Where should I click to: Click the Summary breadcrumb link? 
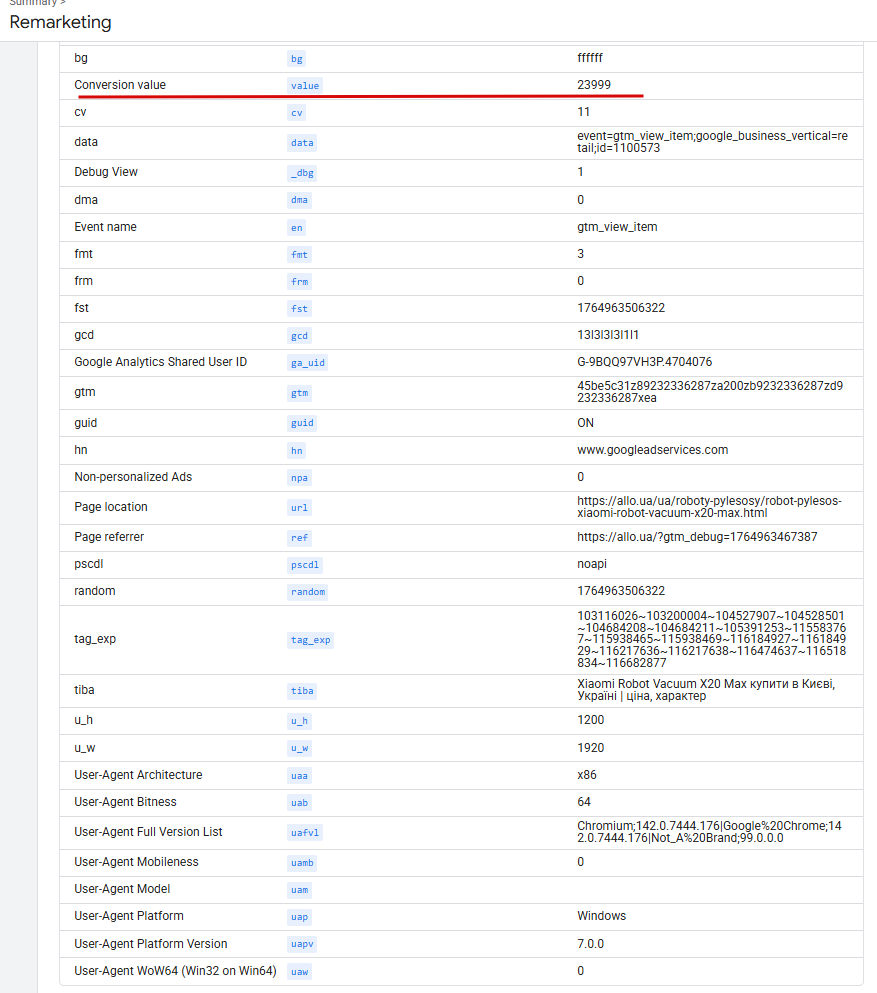coord(33,3)
